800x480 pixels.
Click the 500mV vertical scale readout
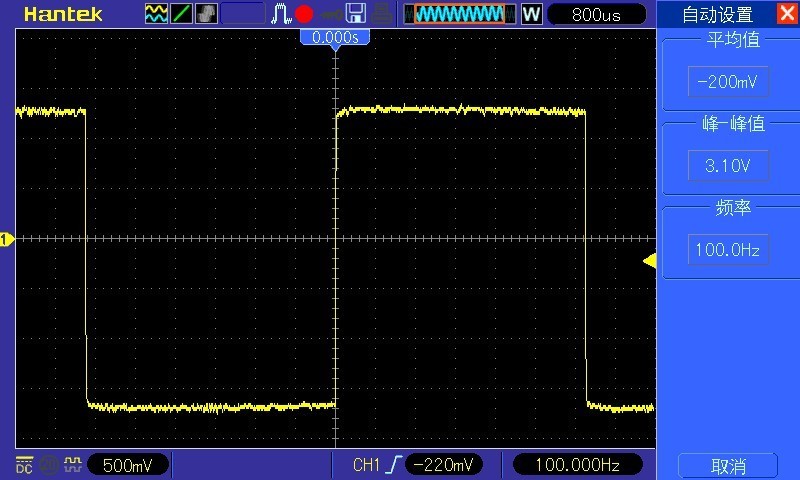pos(128,465)
